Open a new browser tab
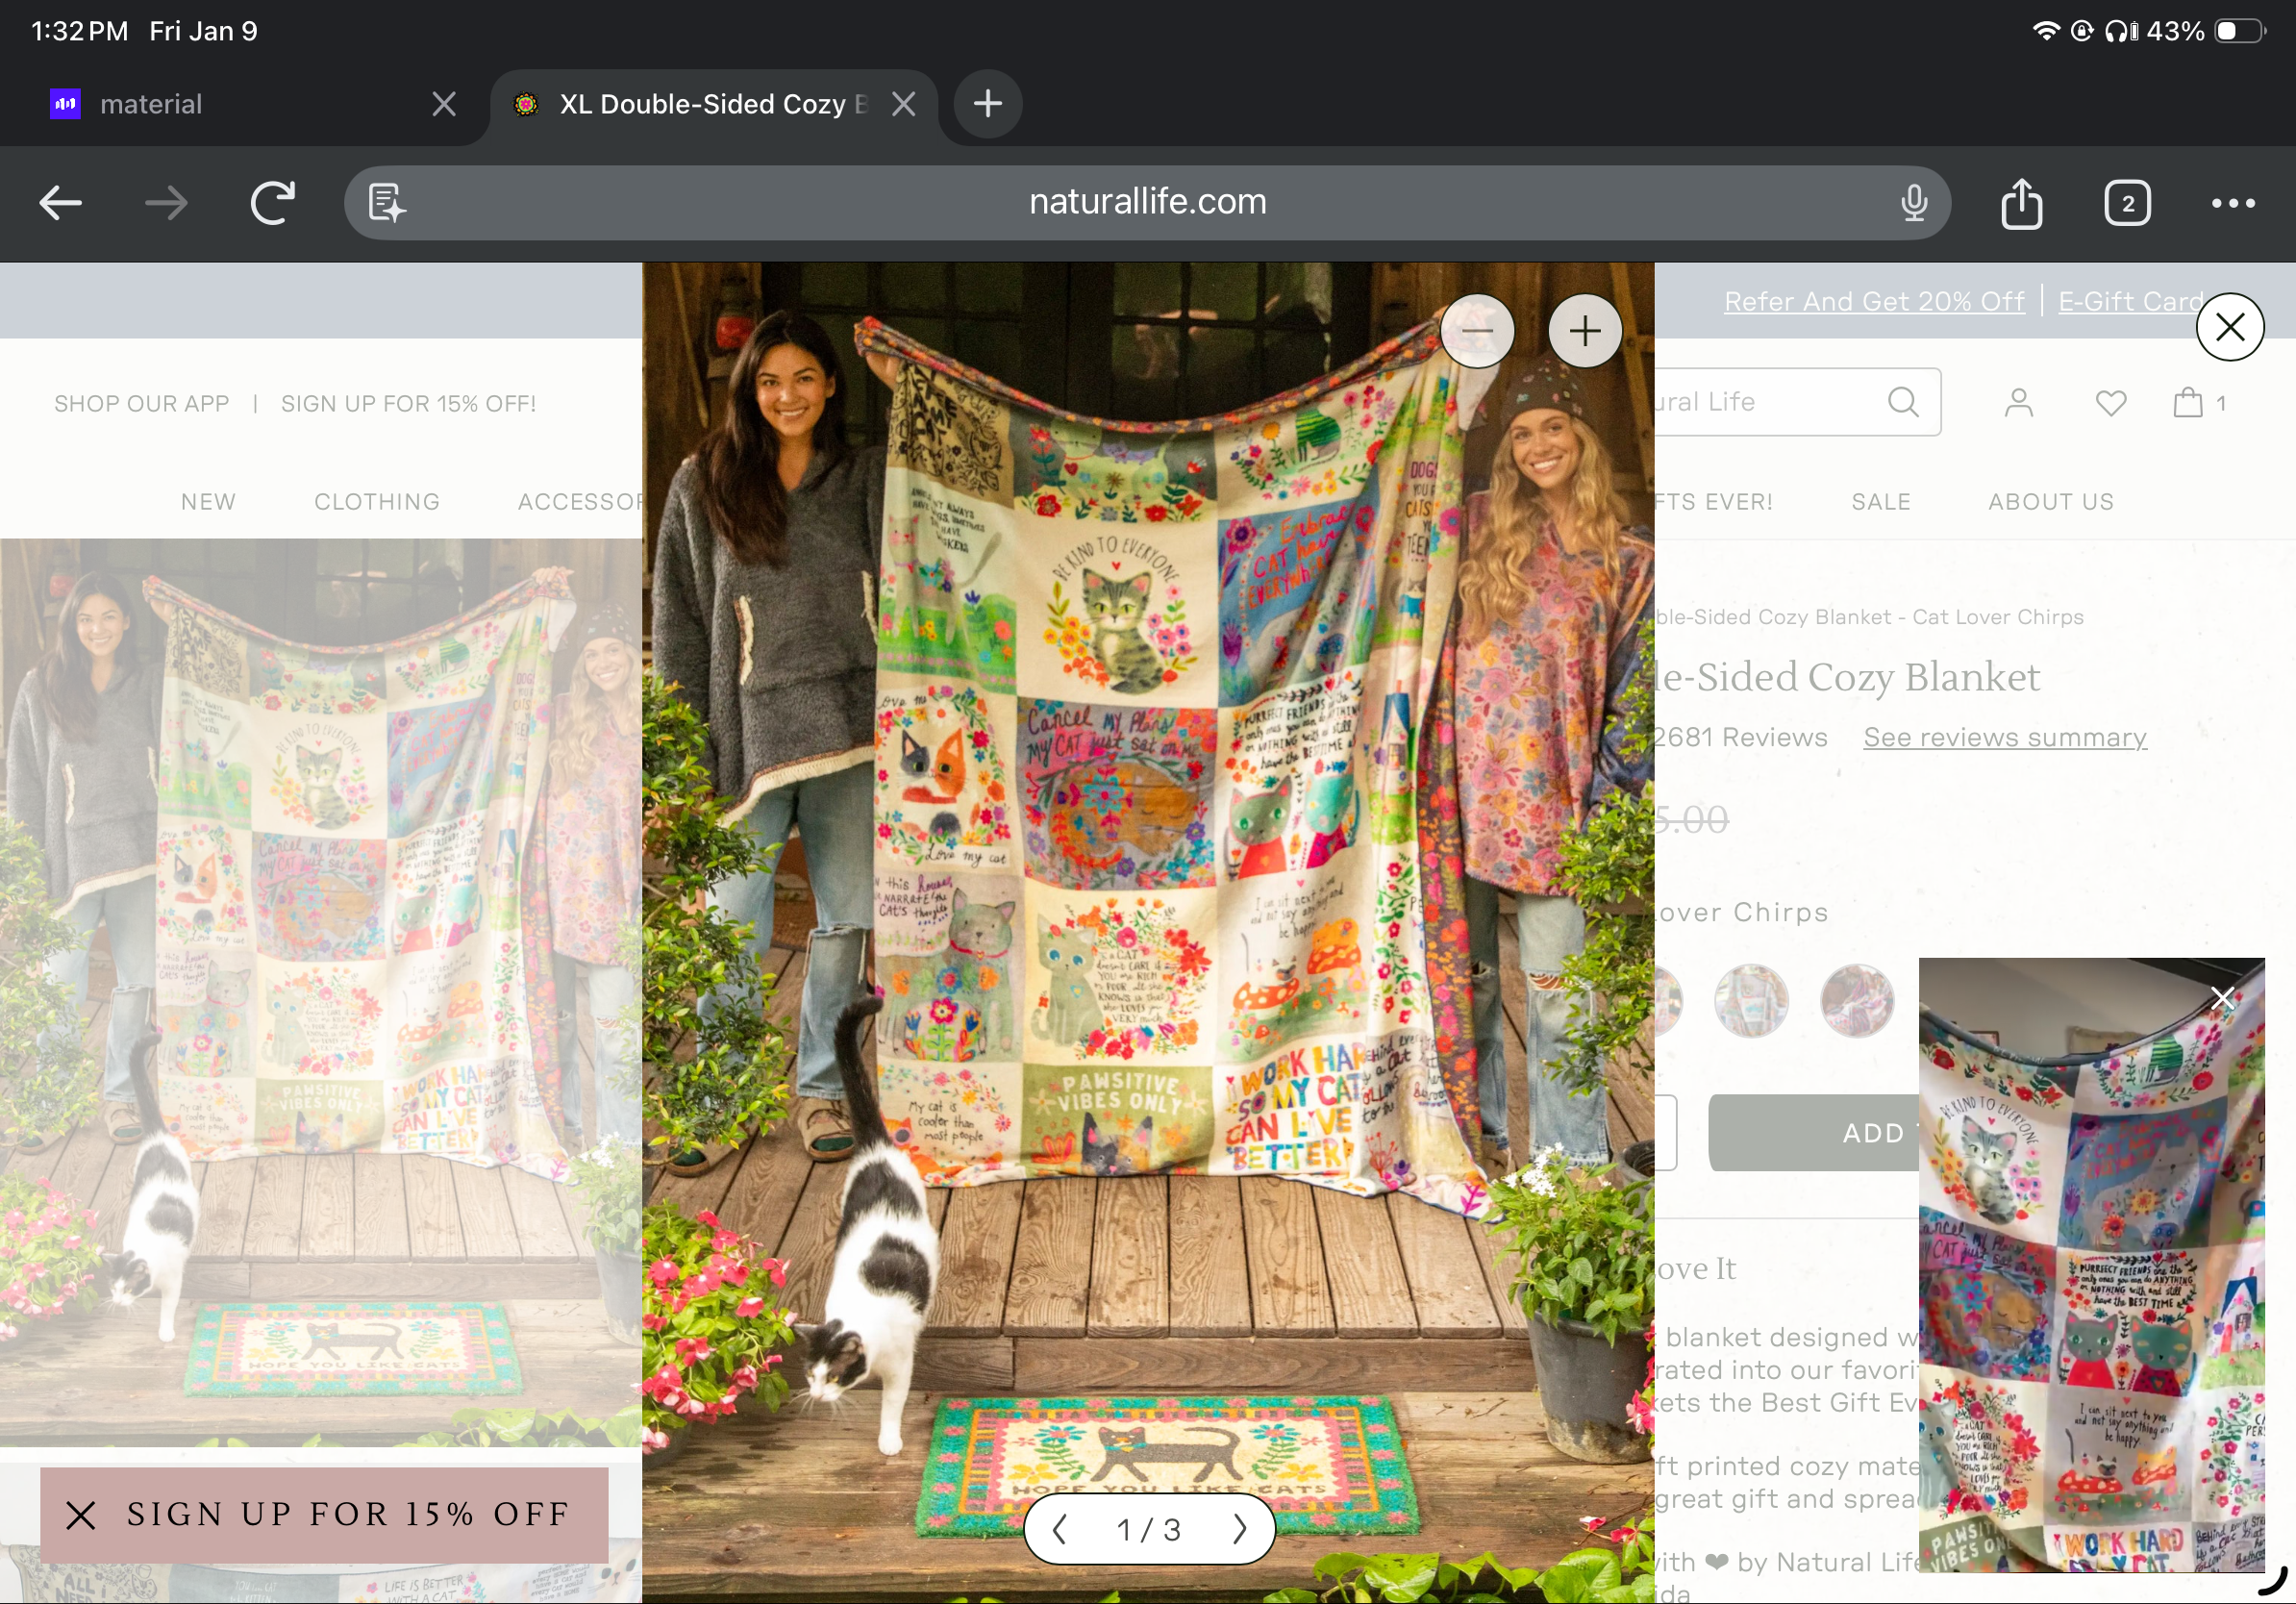Viewport: 2296px width, 1604px height. coord(987,104)
